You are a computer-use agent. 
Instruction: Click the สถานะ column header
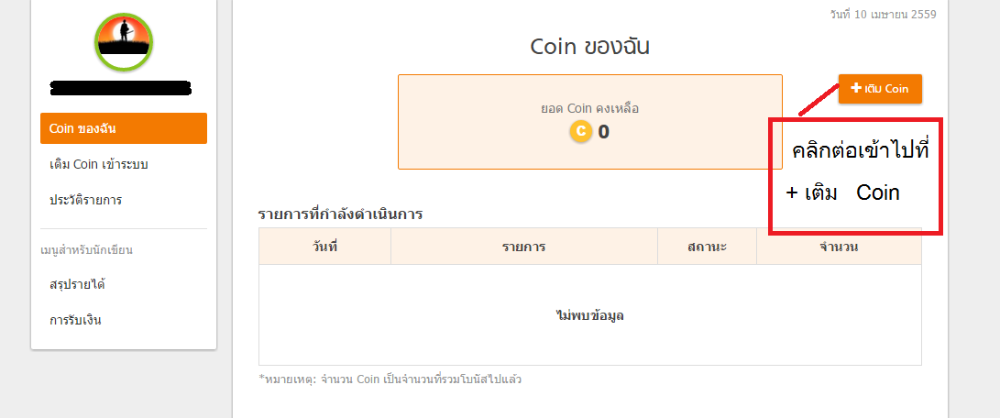coord(707,246)
